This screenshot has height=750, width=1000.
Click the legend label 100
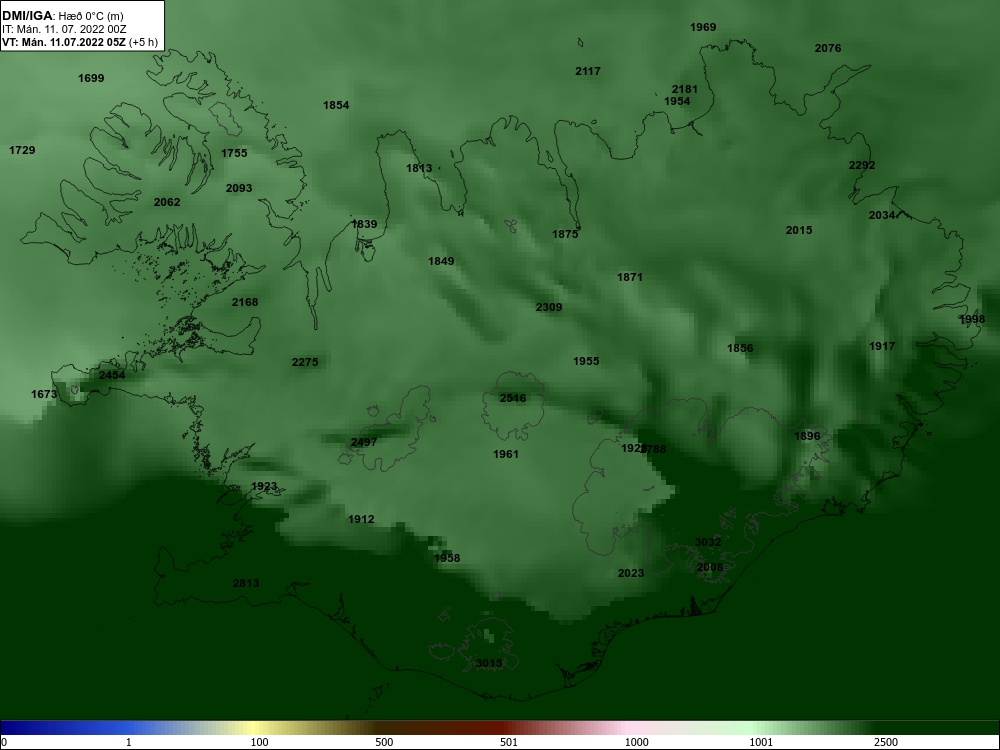click(260, 742)
